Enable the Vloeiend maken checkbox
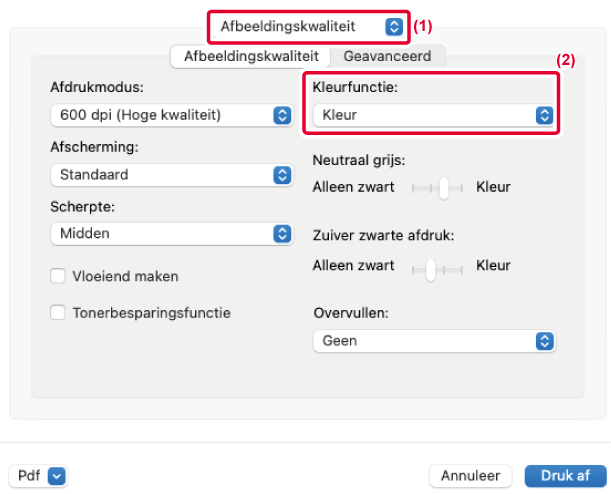This screenshot has height=494, width=611. tap(58, 276)
